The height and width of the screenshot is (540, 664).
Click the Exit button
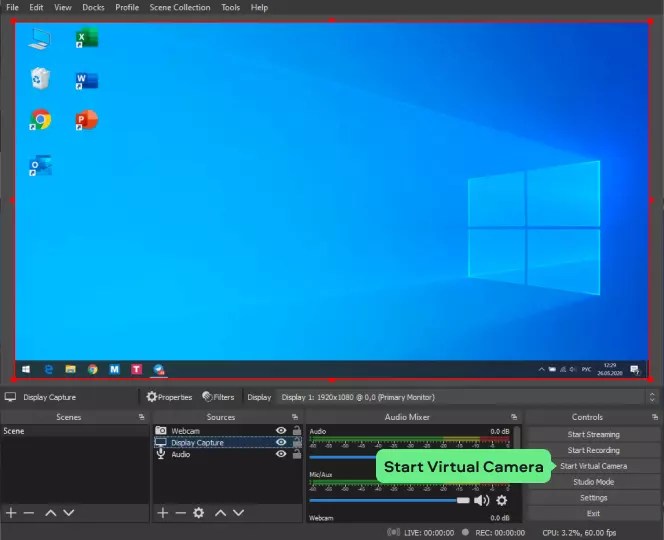coord(593,513)
